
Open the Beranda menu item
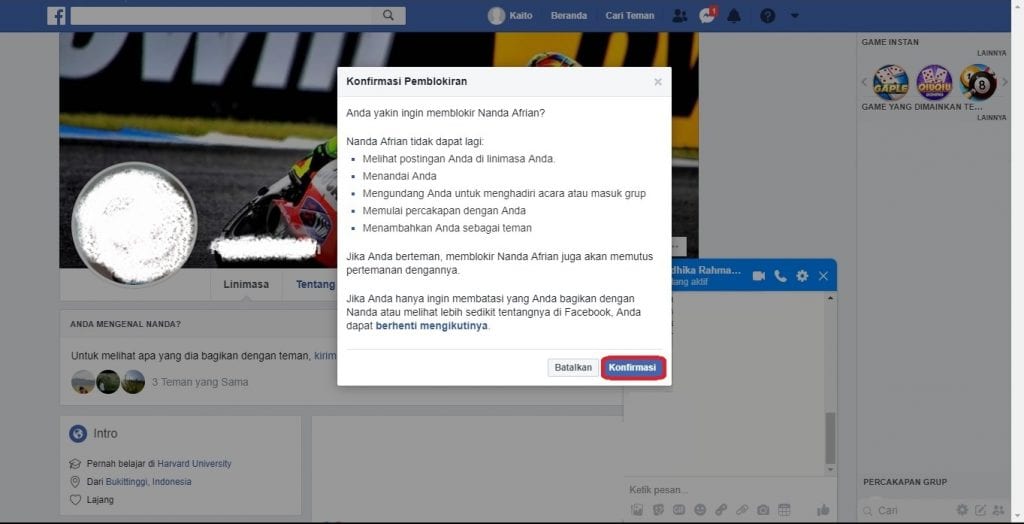coord(569,16)
